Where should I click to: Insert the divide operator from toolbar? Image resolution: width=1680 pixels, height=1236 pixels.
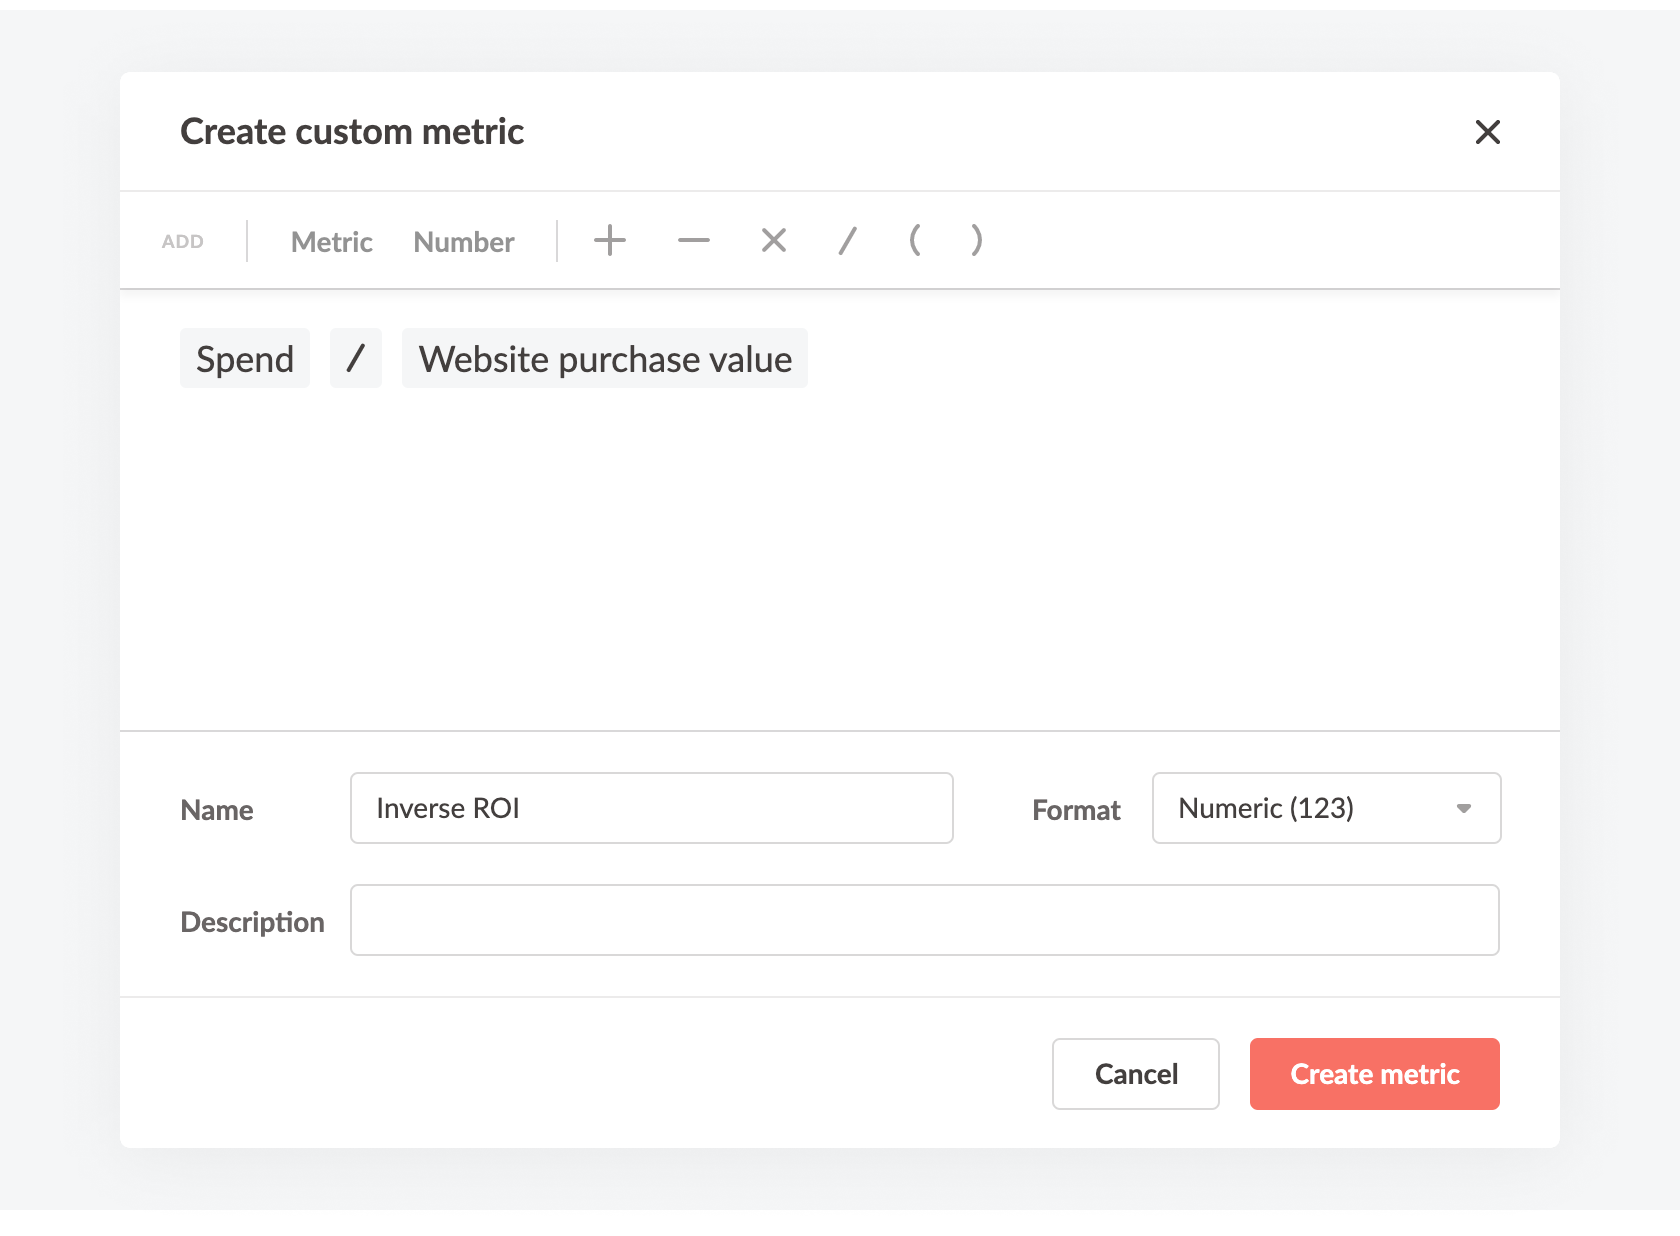848,241
